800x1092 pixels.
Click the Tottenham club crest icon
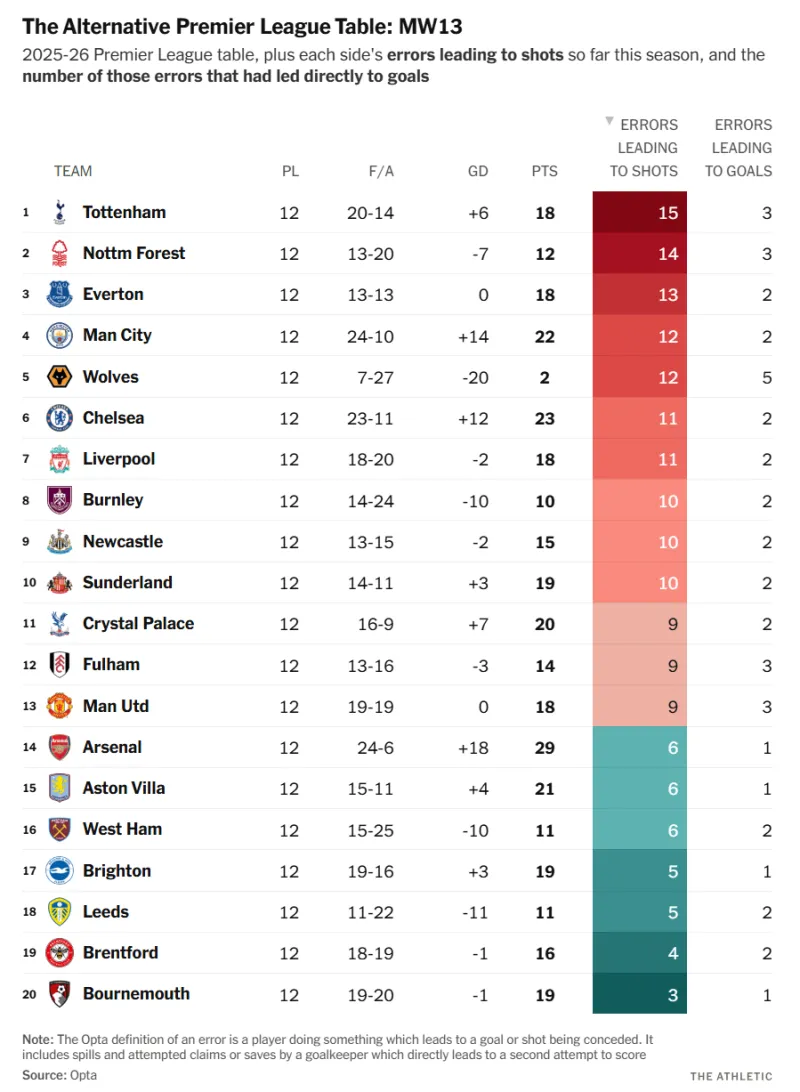click(60, 212)
